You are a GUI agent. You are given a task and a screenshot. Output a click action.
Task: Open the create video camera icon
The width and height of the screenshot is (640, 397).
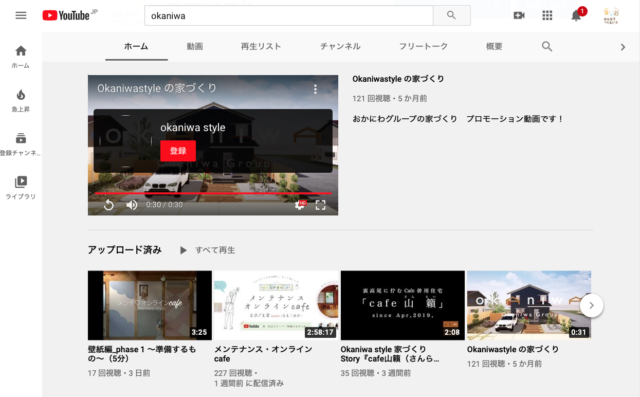pos(519,16)
